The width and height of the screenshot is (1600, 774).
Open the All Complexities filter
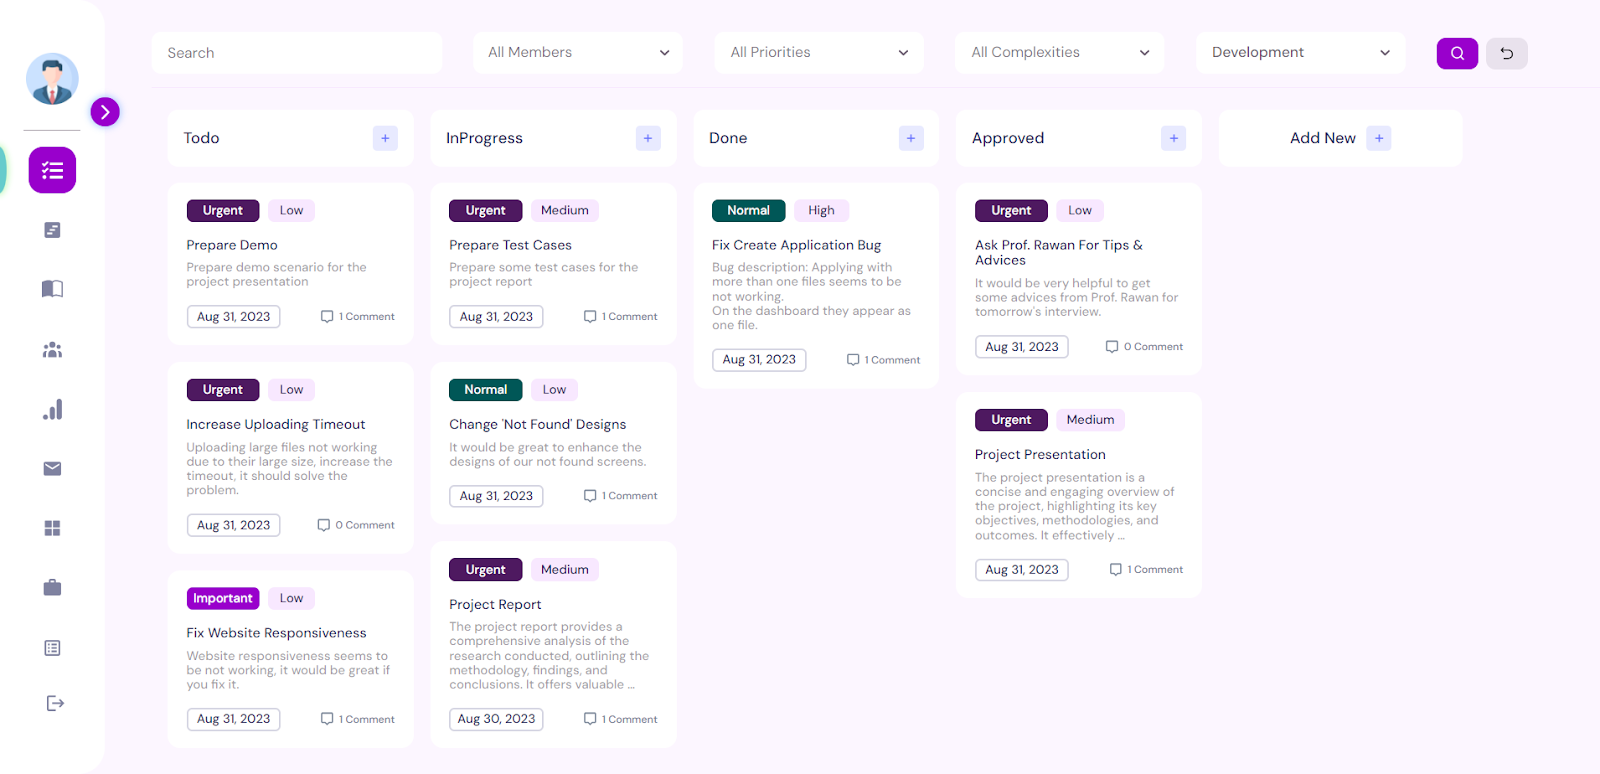(1058, 52)
